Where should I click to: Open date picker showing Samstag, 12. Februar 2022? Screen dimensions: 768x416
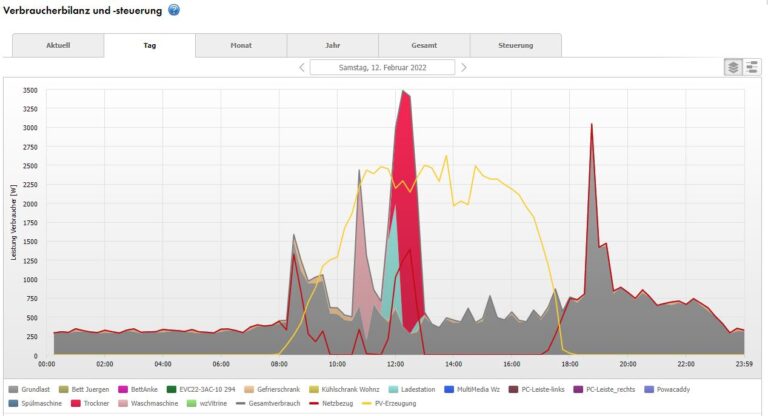pyautogui.click(x=382, y=67)
